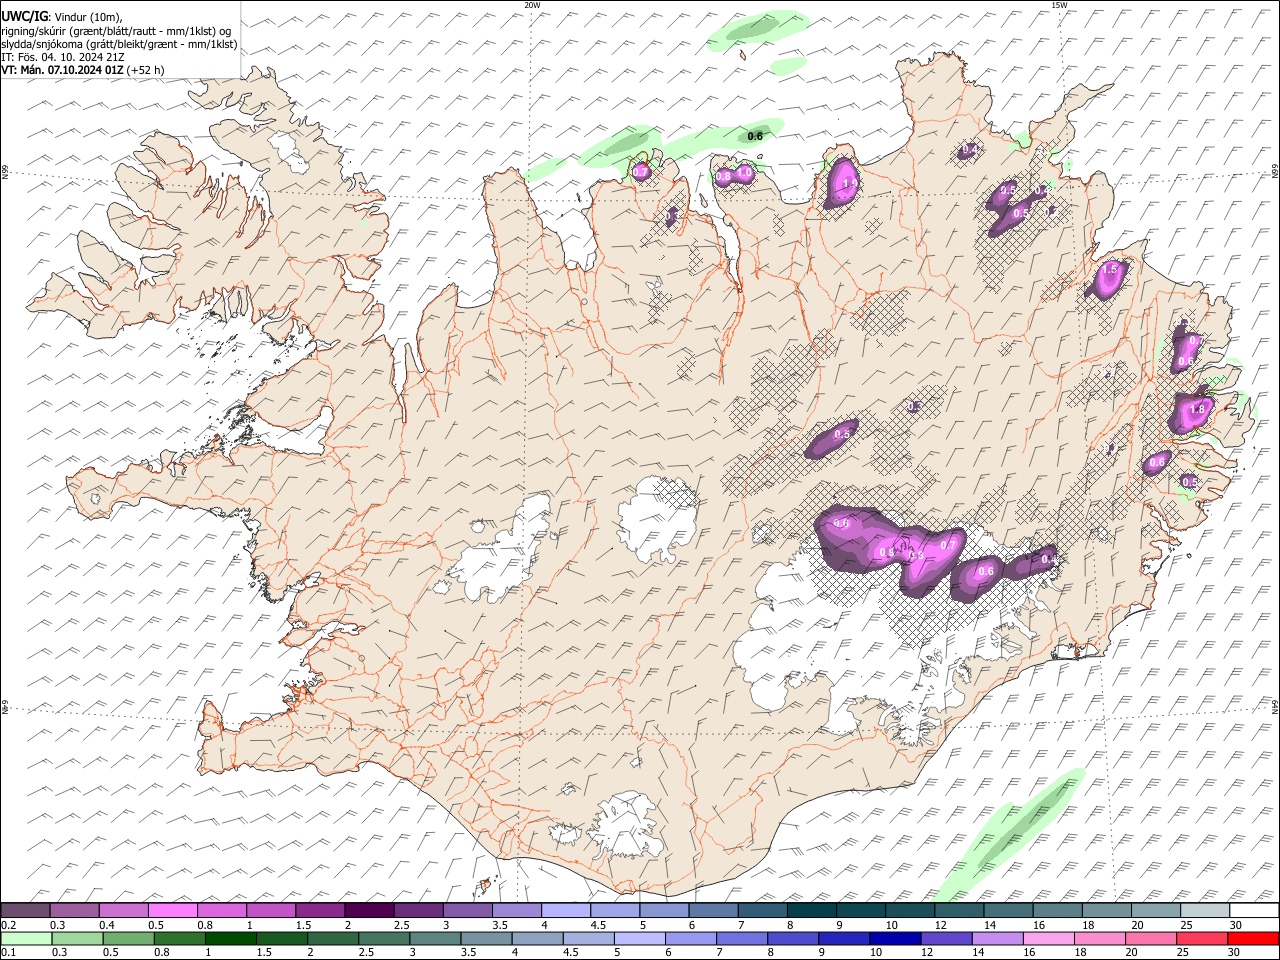Select the 0.1 palest green swatch in green legend
Screen dimensions: 1280x960
tap(26, 938)
